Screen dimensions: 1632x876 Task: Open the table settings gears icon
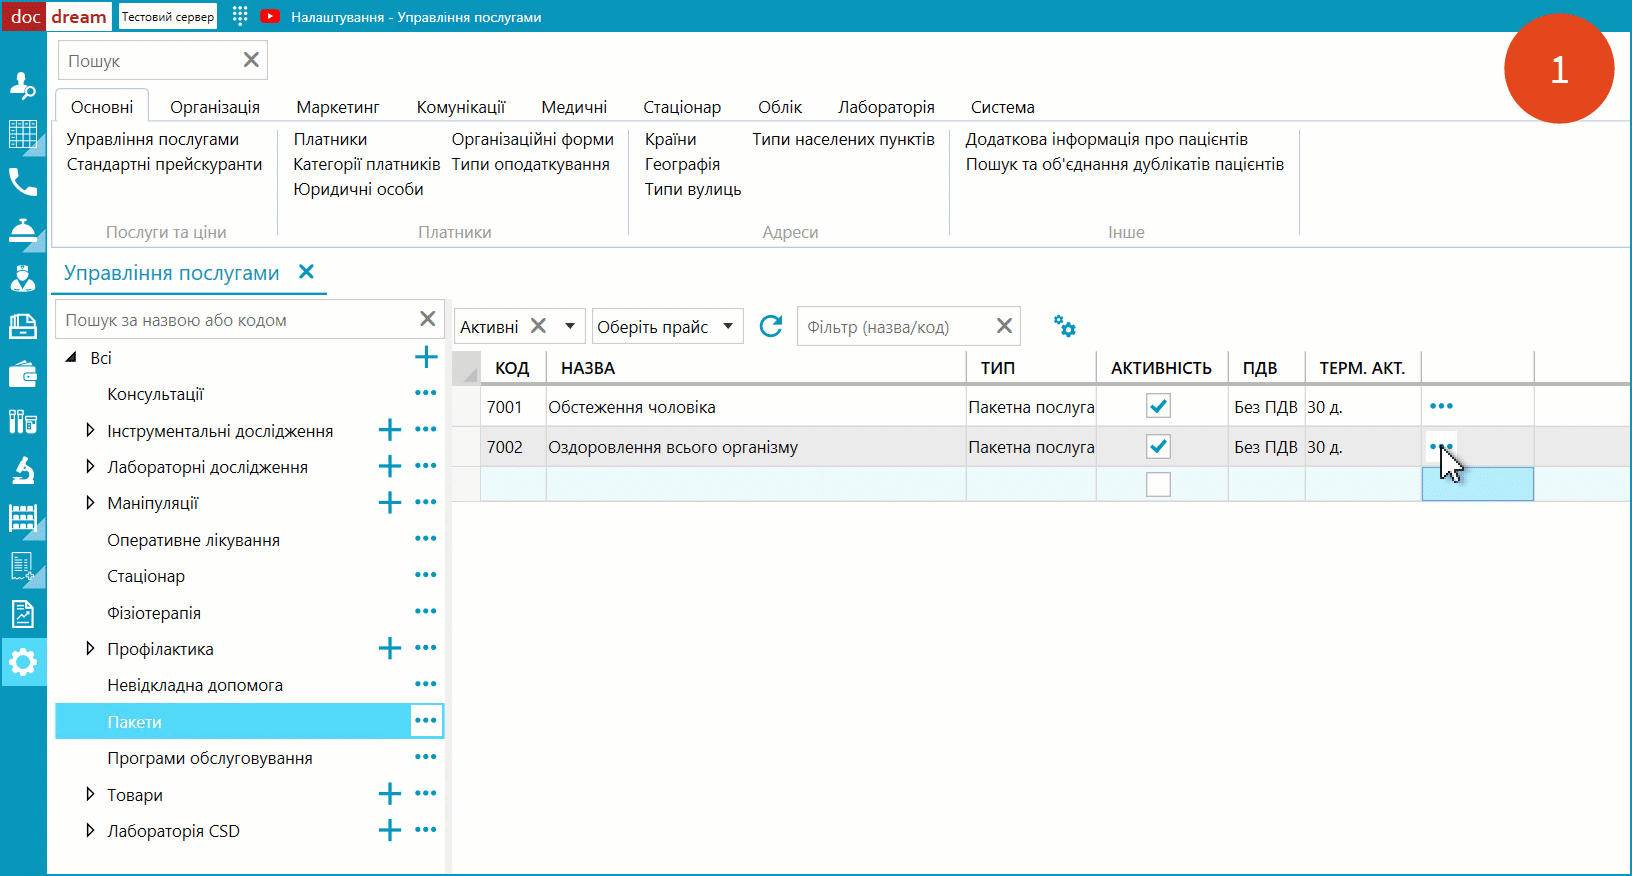coord(1064,326)
